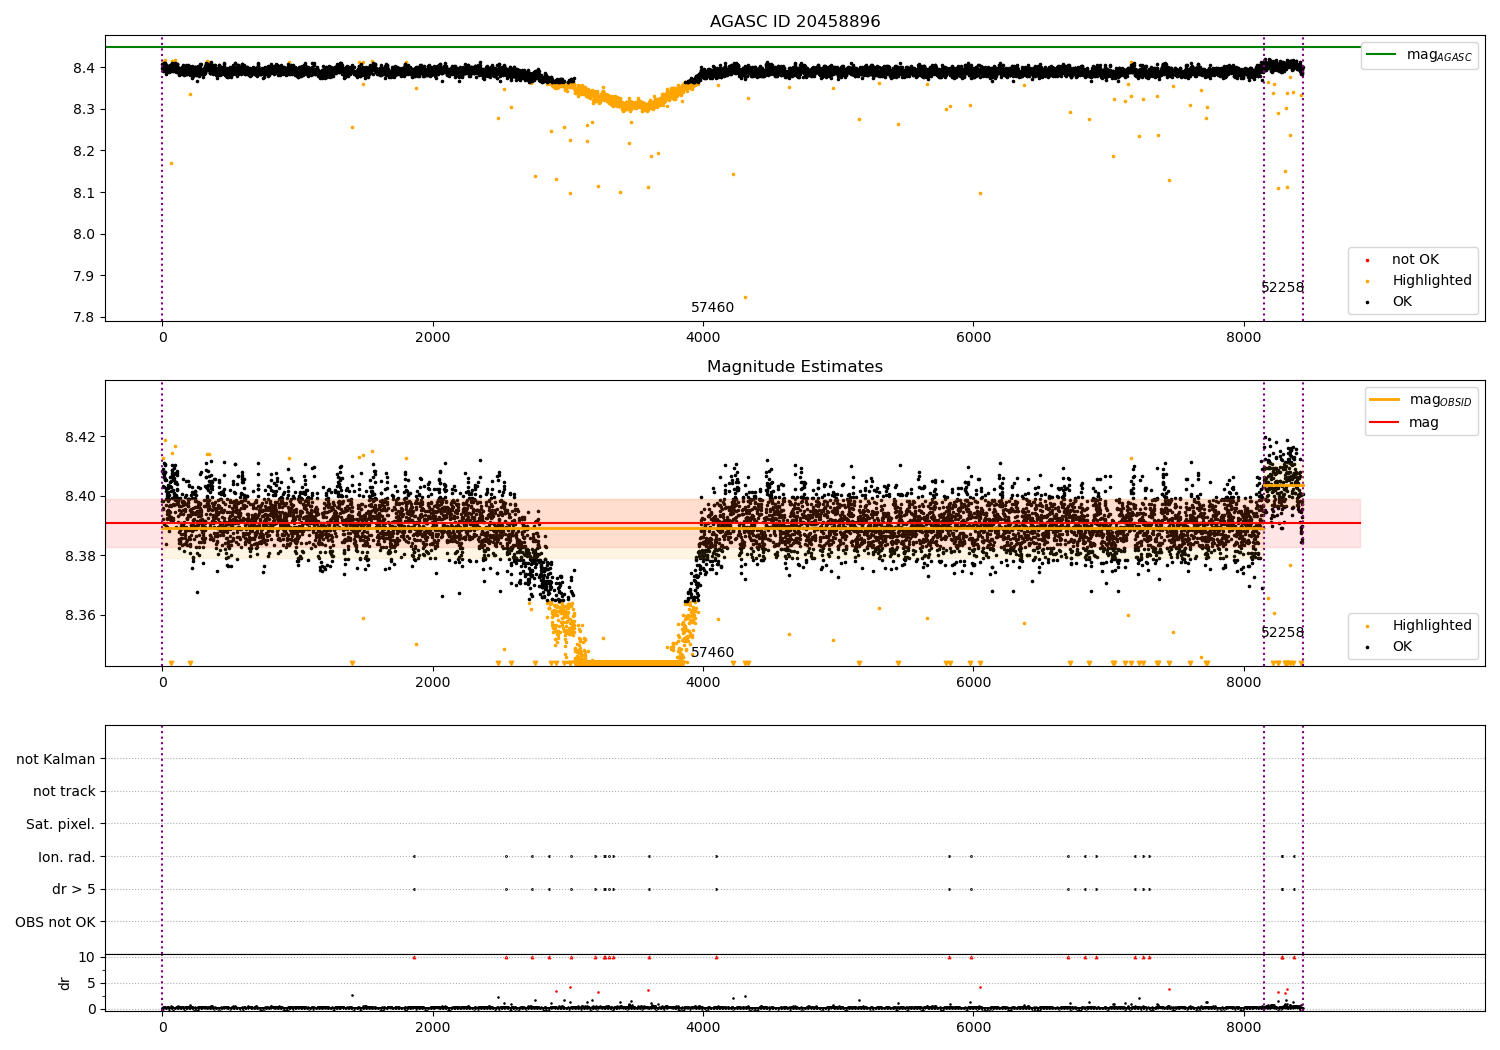Click the '2000' x-tick under top plot
Image resolution: width=1500 pixels, height=1050 pixels.
pos(433,338)
